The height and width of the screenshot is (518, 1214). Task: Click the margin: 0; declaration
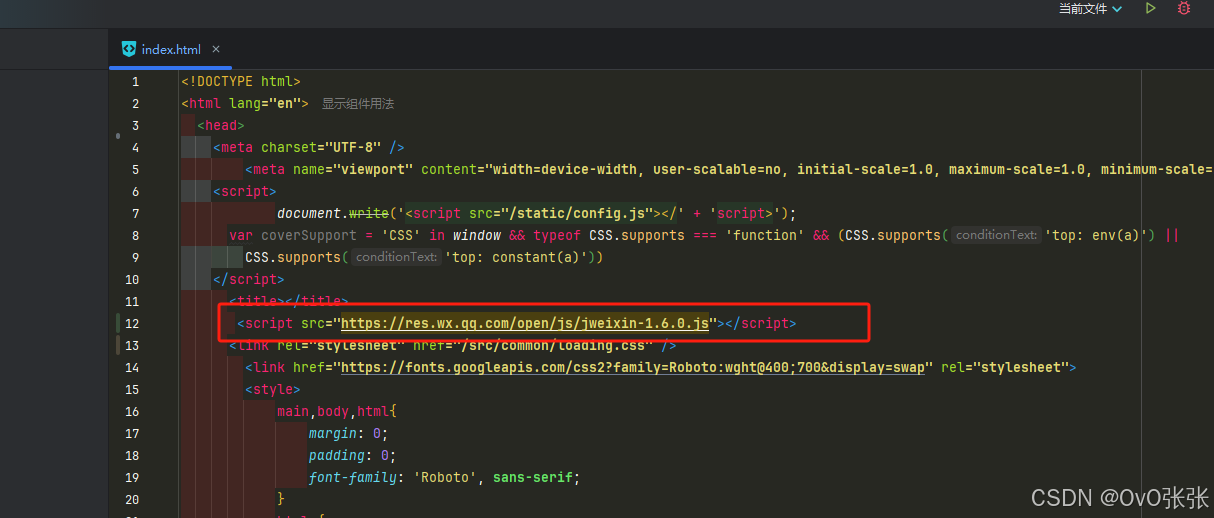click(x=348, y=433)
